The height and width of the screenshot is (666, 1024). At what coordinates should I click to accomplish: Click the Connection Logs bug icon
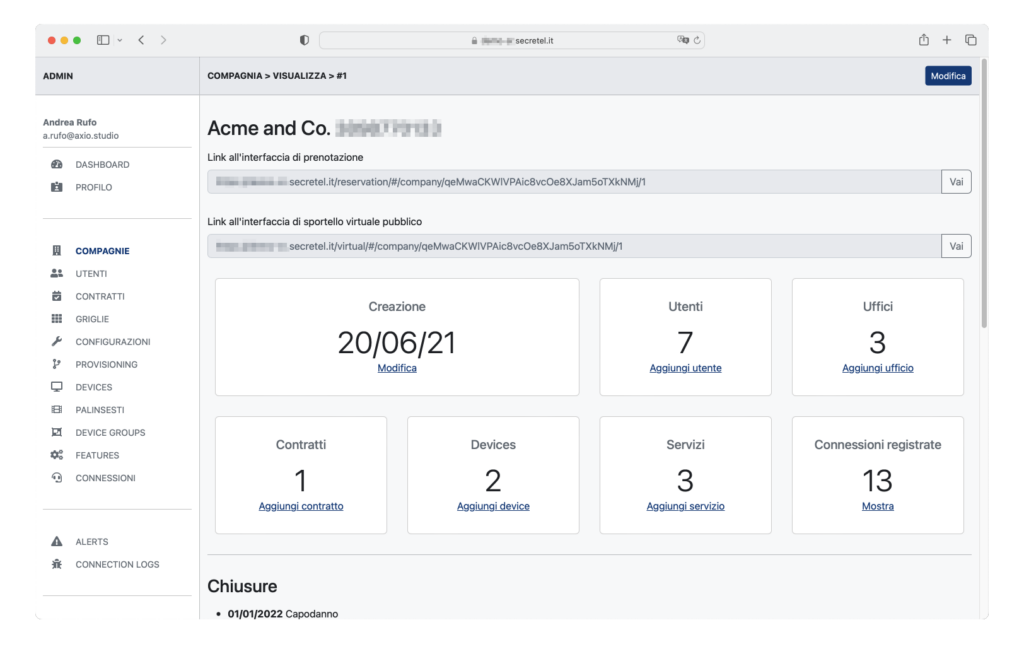tap(57, 565)
